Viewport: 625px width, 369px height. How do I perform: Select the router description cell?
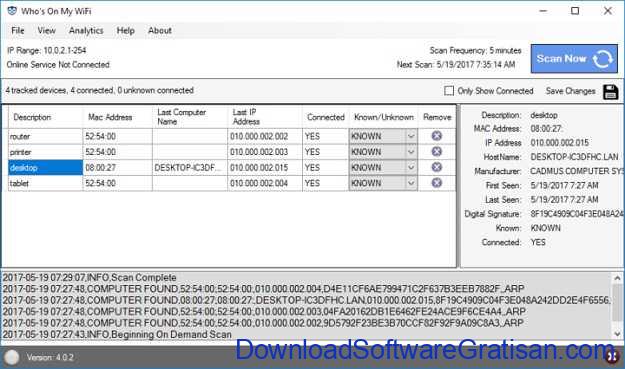pyautogui.click(x=45, y=136)
